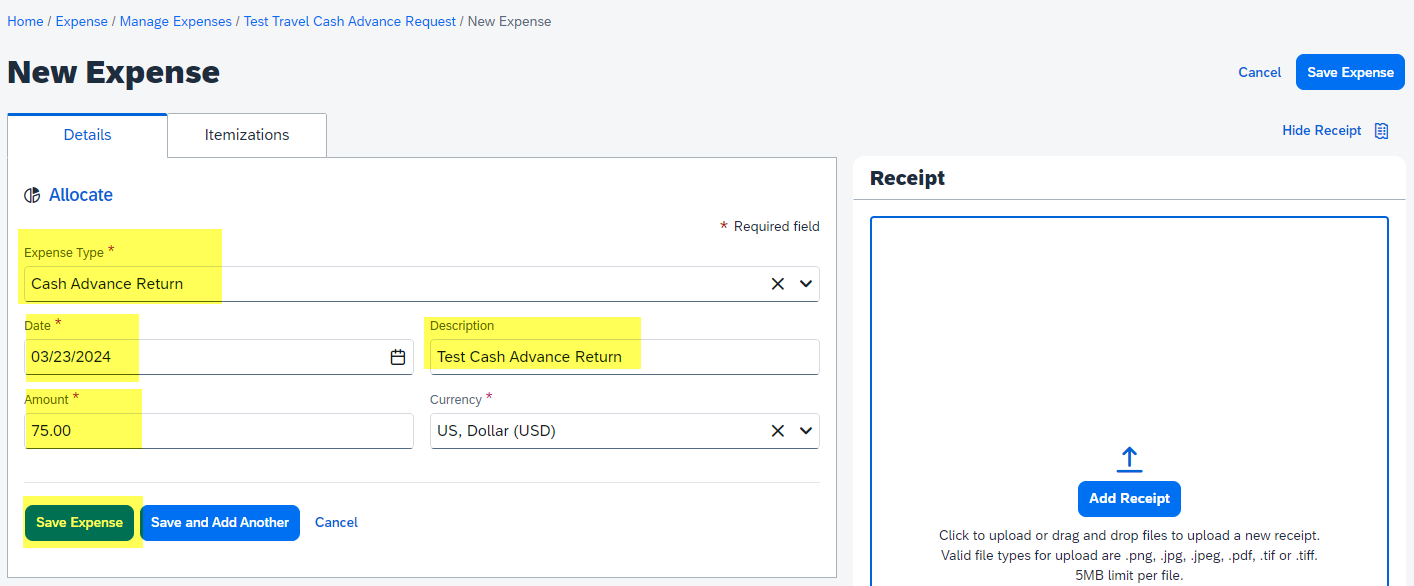Viewport: 1414px width, 586px height.
Task: Clear the Expense Type selection with X
Action: (778, 284)
